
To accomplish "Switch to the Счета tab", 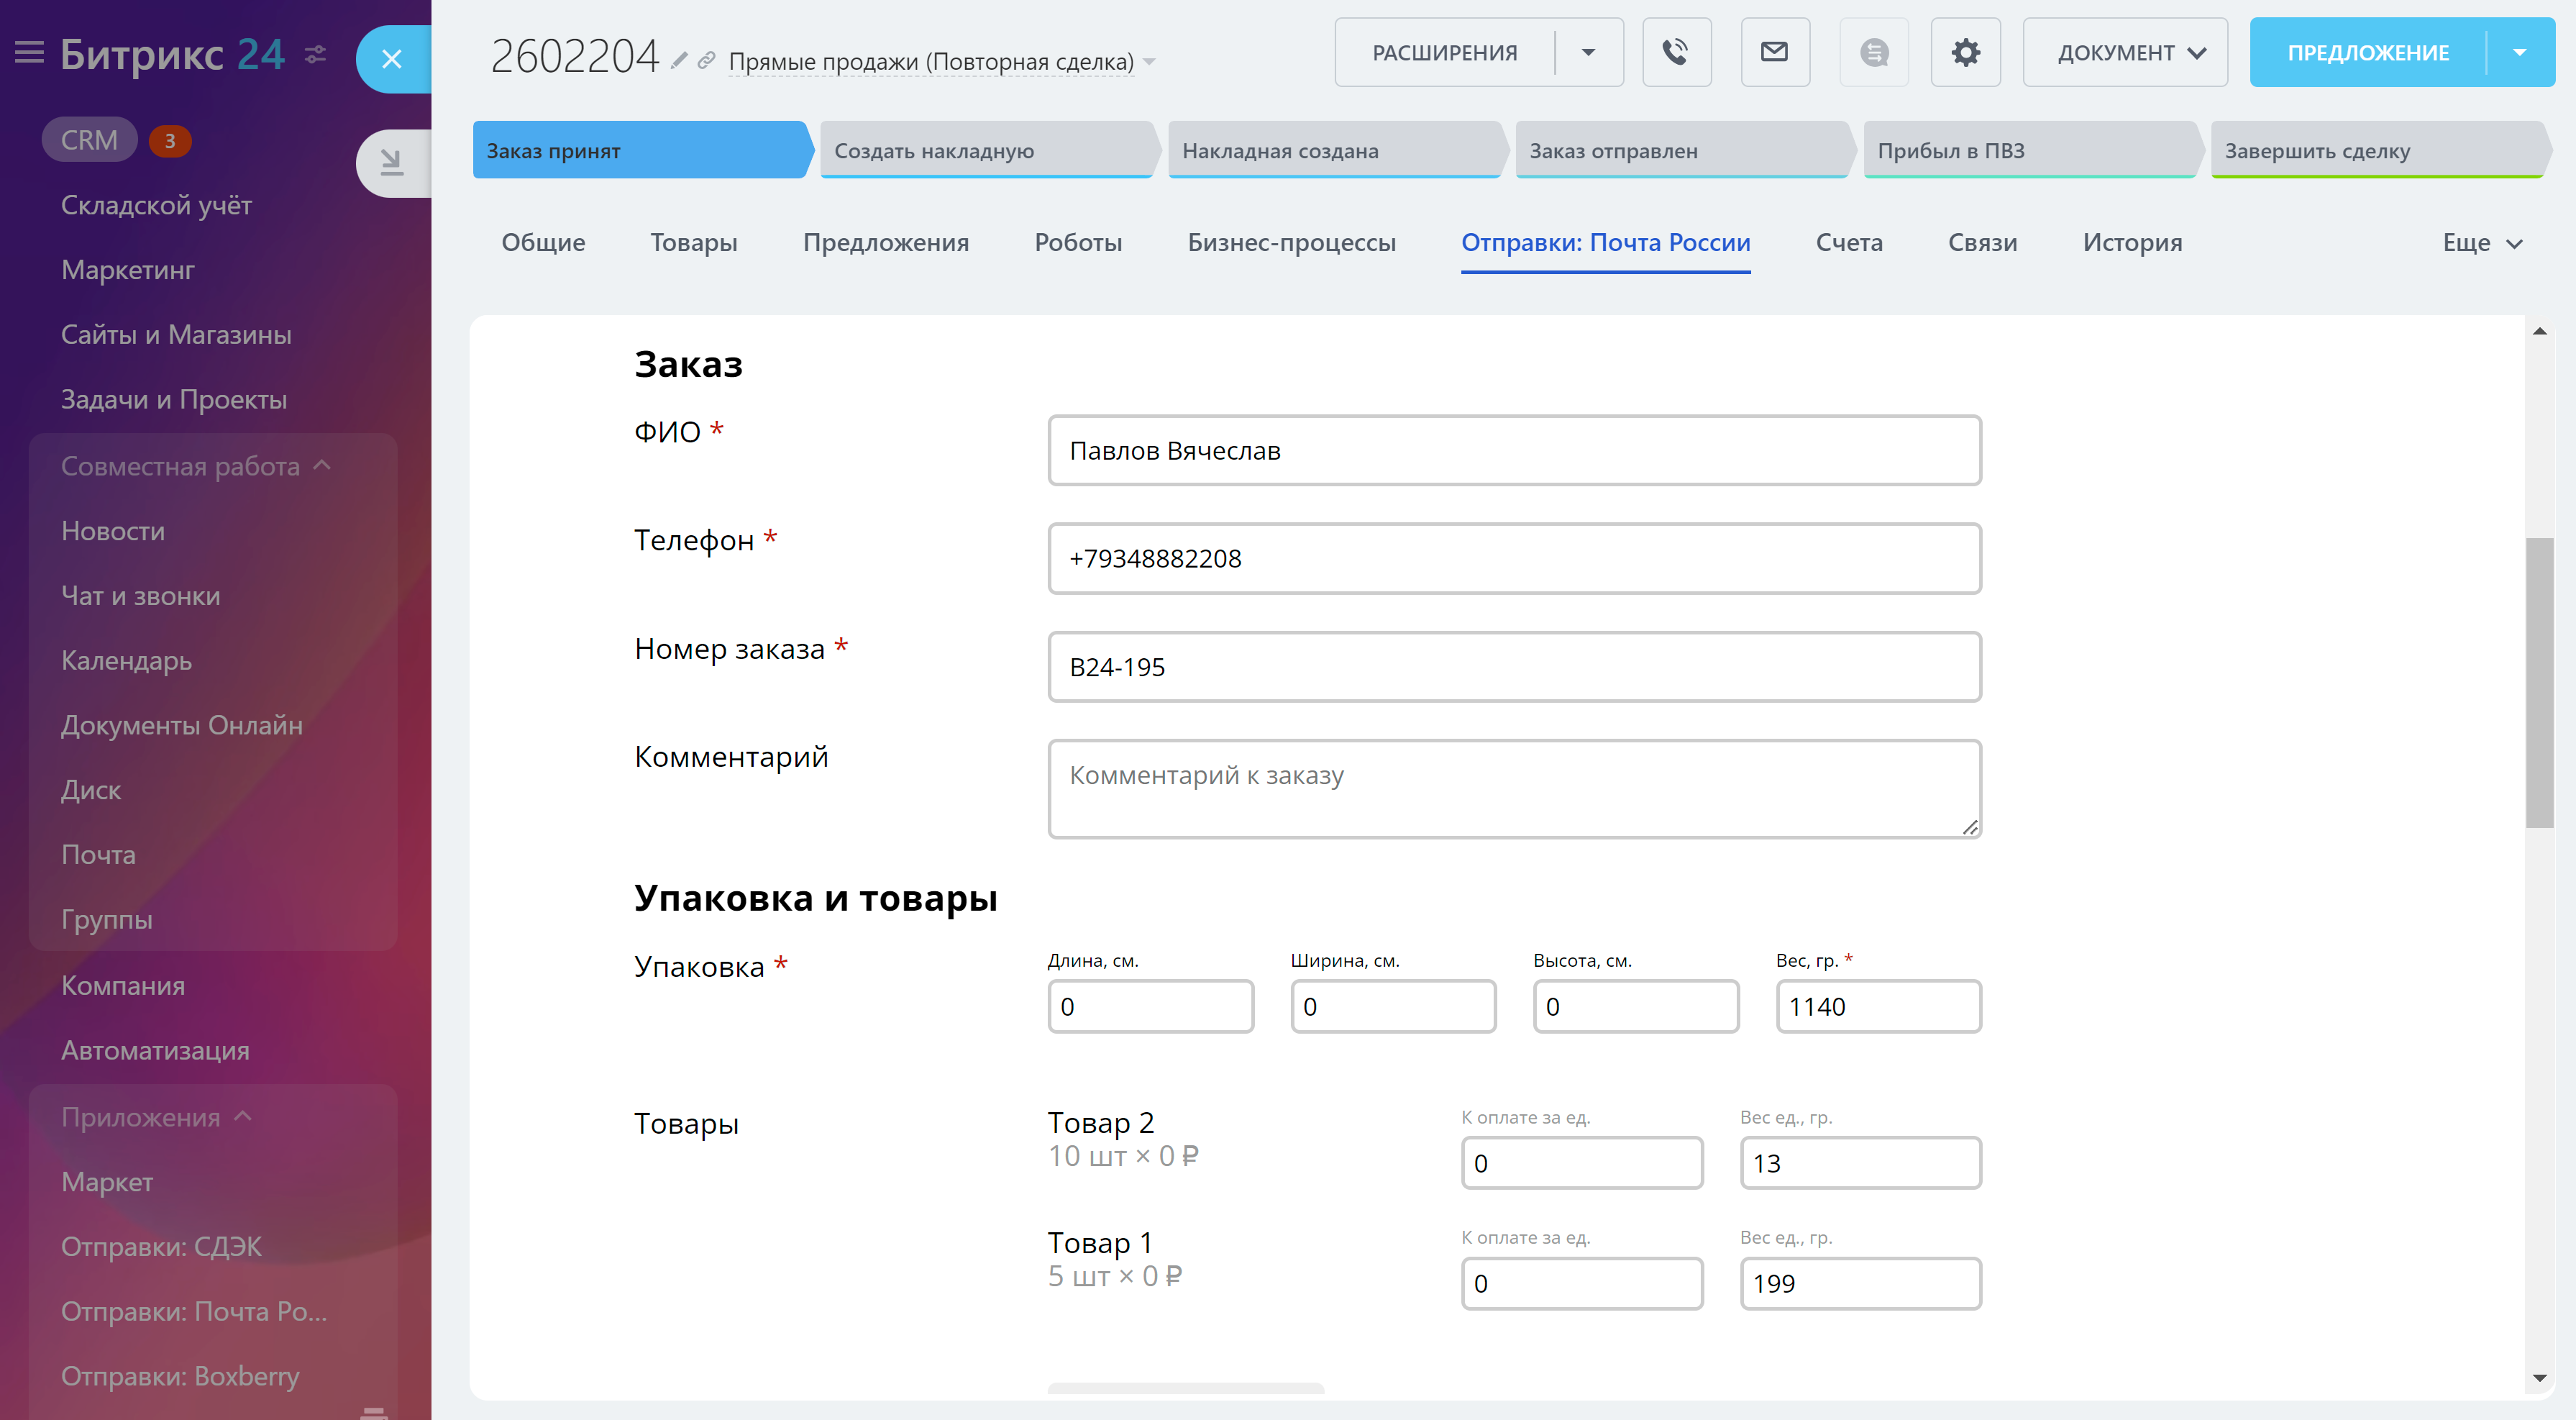I will click(1849, 243).
